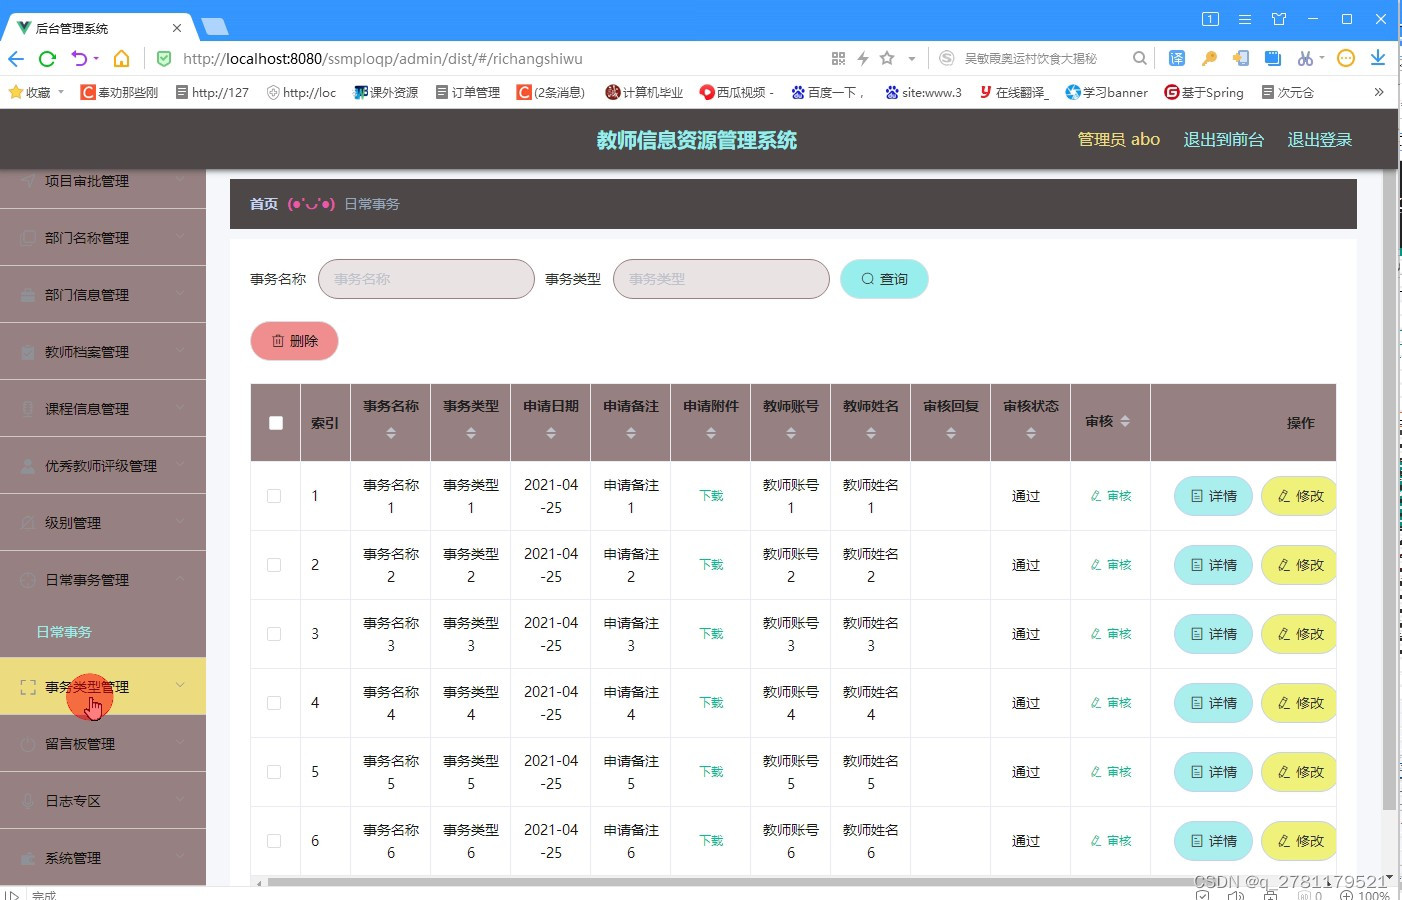Sort by 教师账号 column arrows
This screenshot has height=900, width=1402.
(x=791, y=433)
